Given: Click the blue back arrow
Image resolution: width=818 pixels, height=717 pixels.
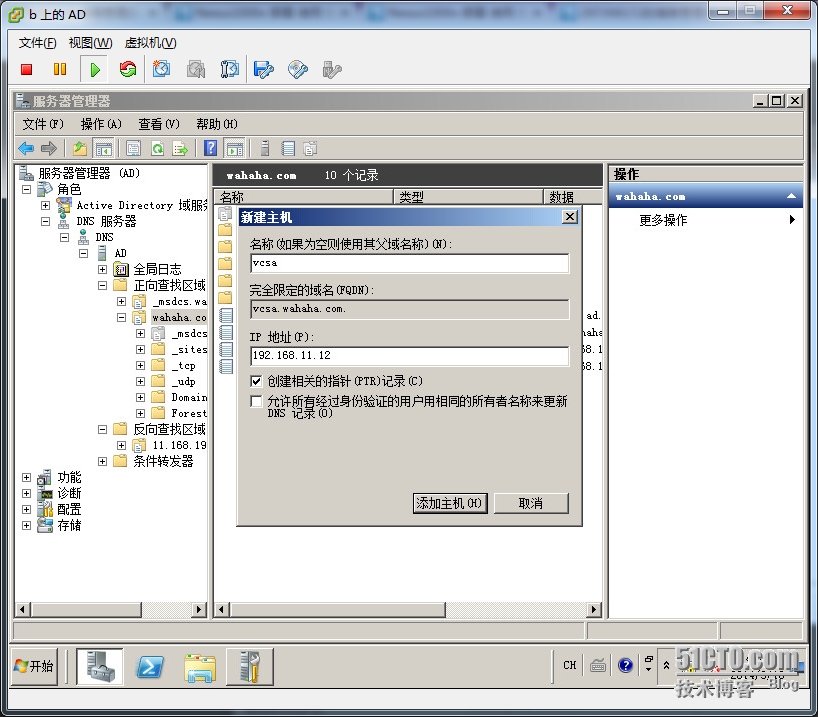Looking at the screenshot, I should click(26, 149).
